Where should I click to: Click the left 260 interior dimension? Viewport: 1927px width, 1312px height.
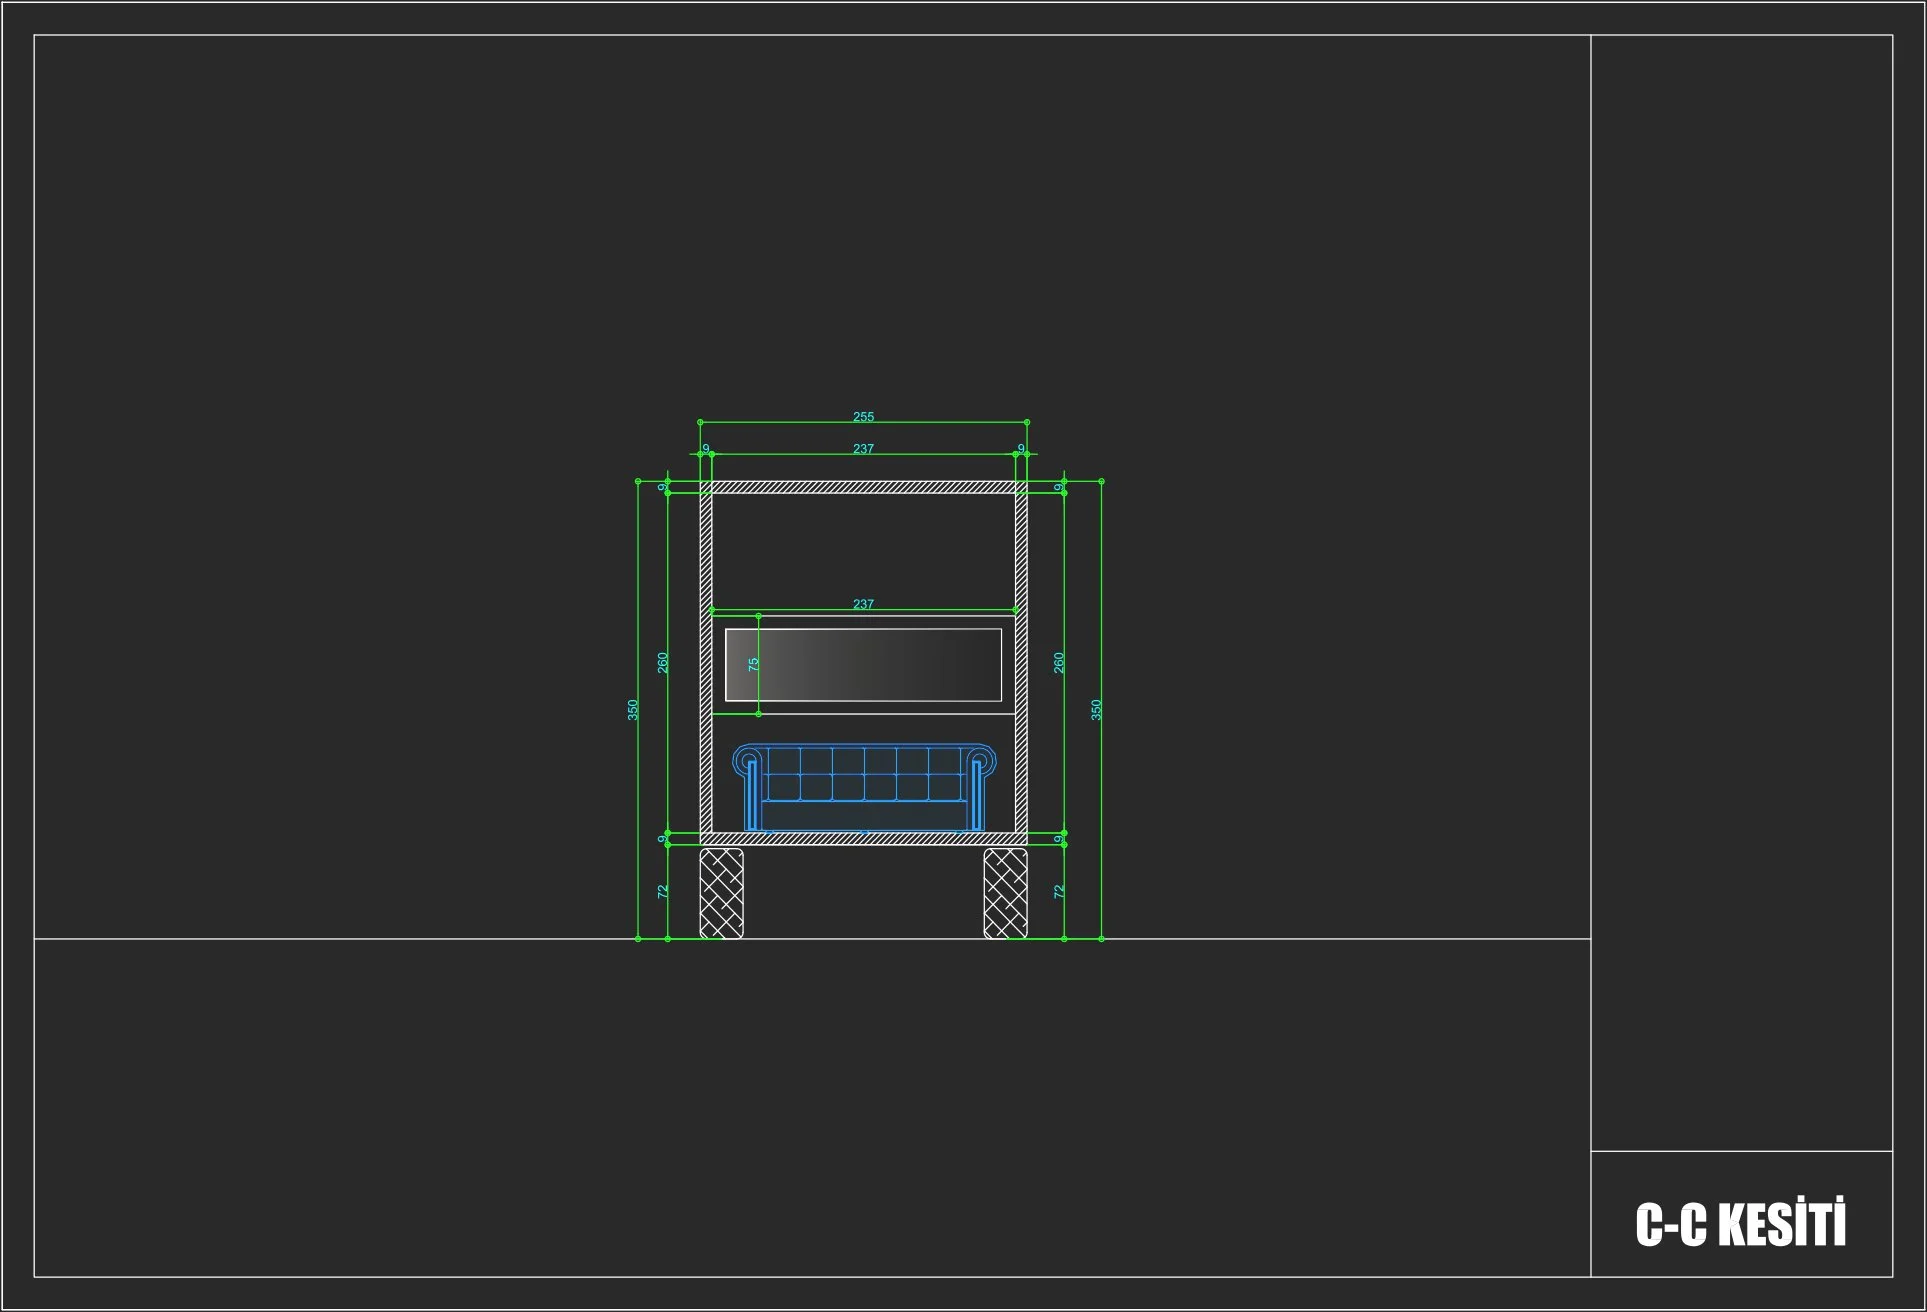[662, 662]
